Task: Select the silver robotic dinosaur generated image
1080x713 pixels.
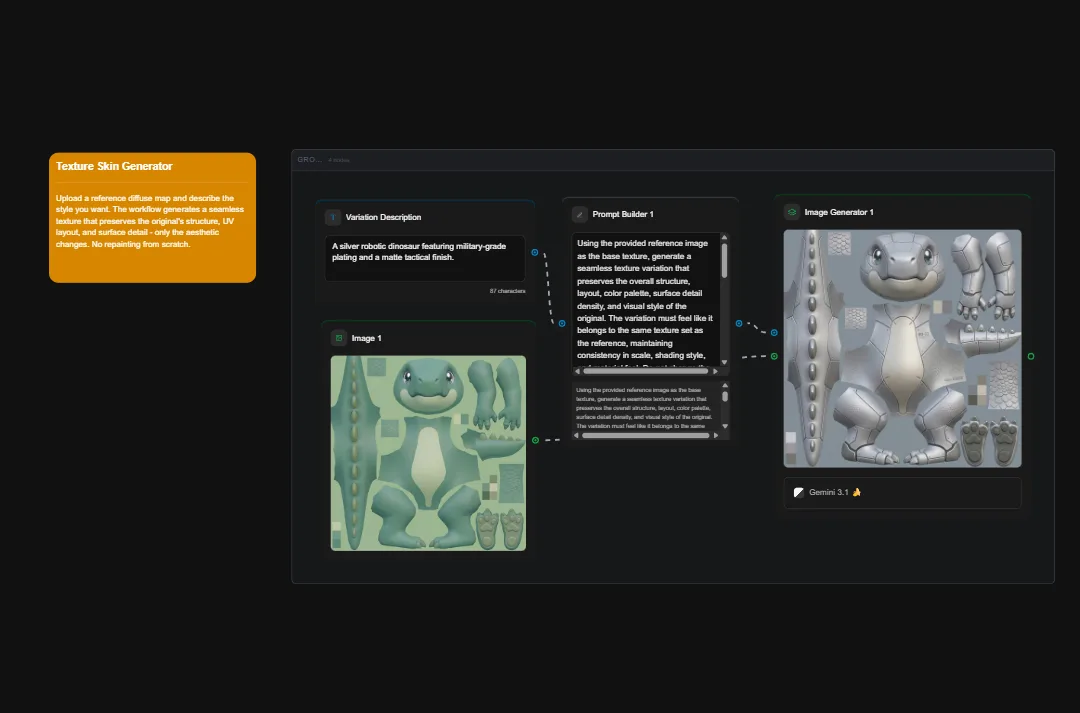Action: (902, 349)
